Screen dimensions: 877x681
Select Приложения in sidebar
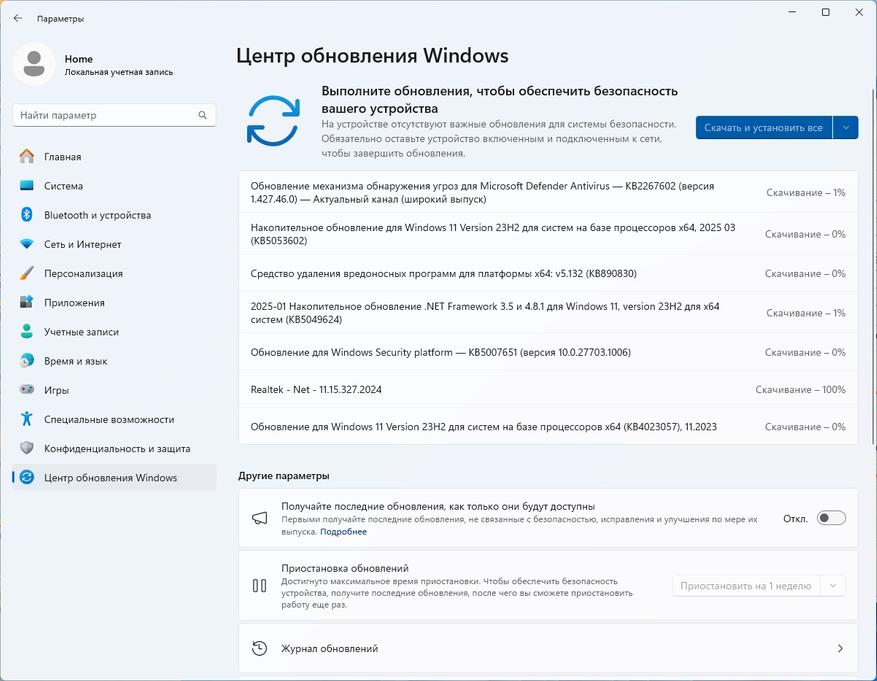(114, 302)
